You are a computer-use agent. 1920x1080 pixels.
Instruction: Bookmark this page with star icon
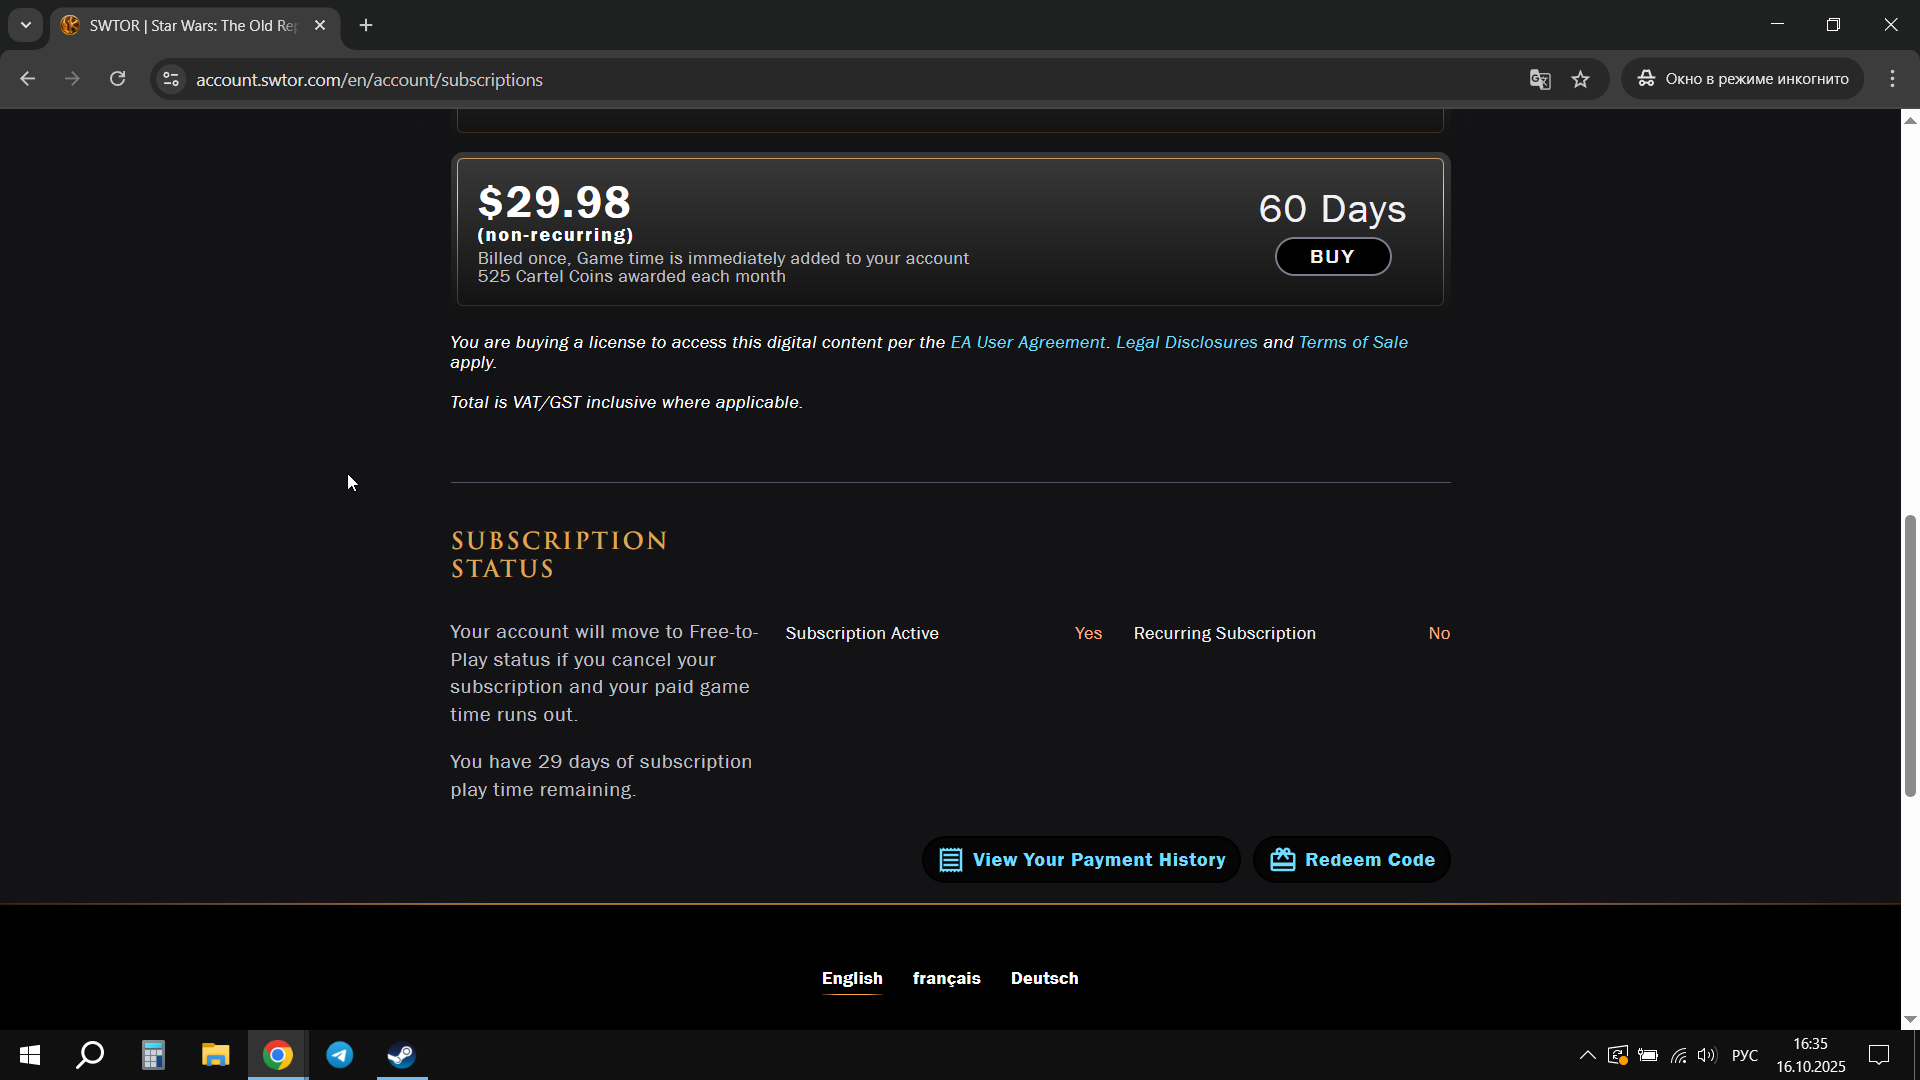pyautogui.click(x=1580, y=79)
